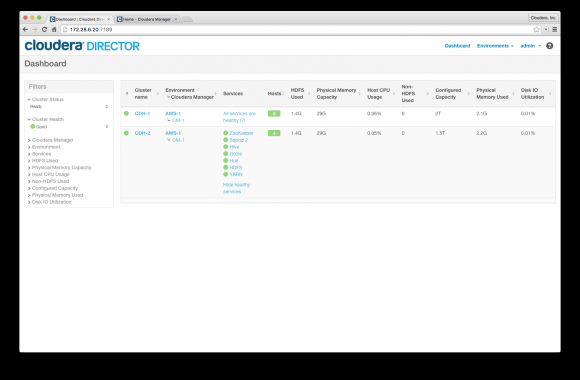580x380 pixels.
Task: Expand the Configured Capacity filter
Action: pos(53,188)
